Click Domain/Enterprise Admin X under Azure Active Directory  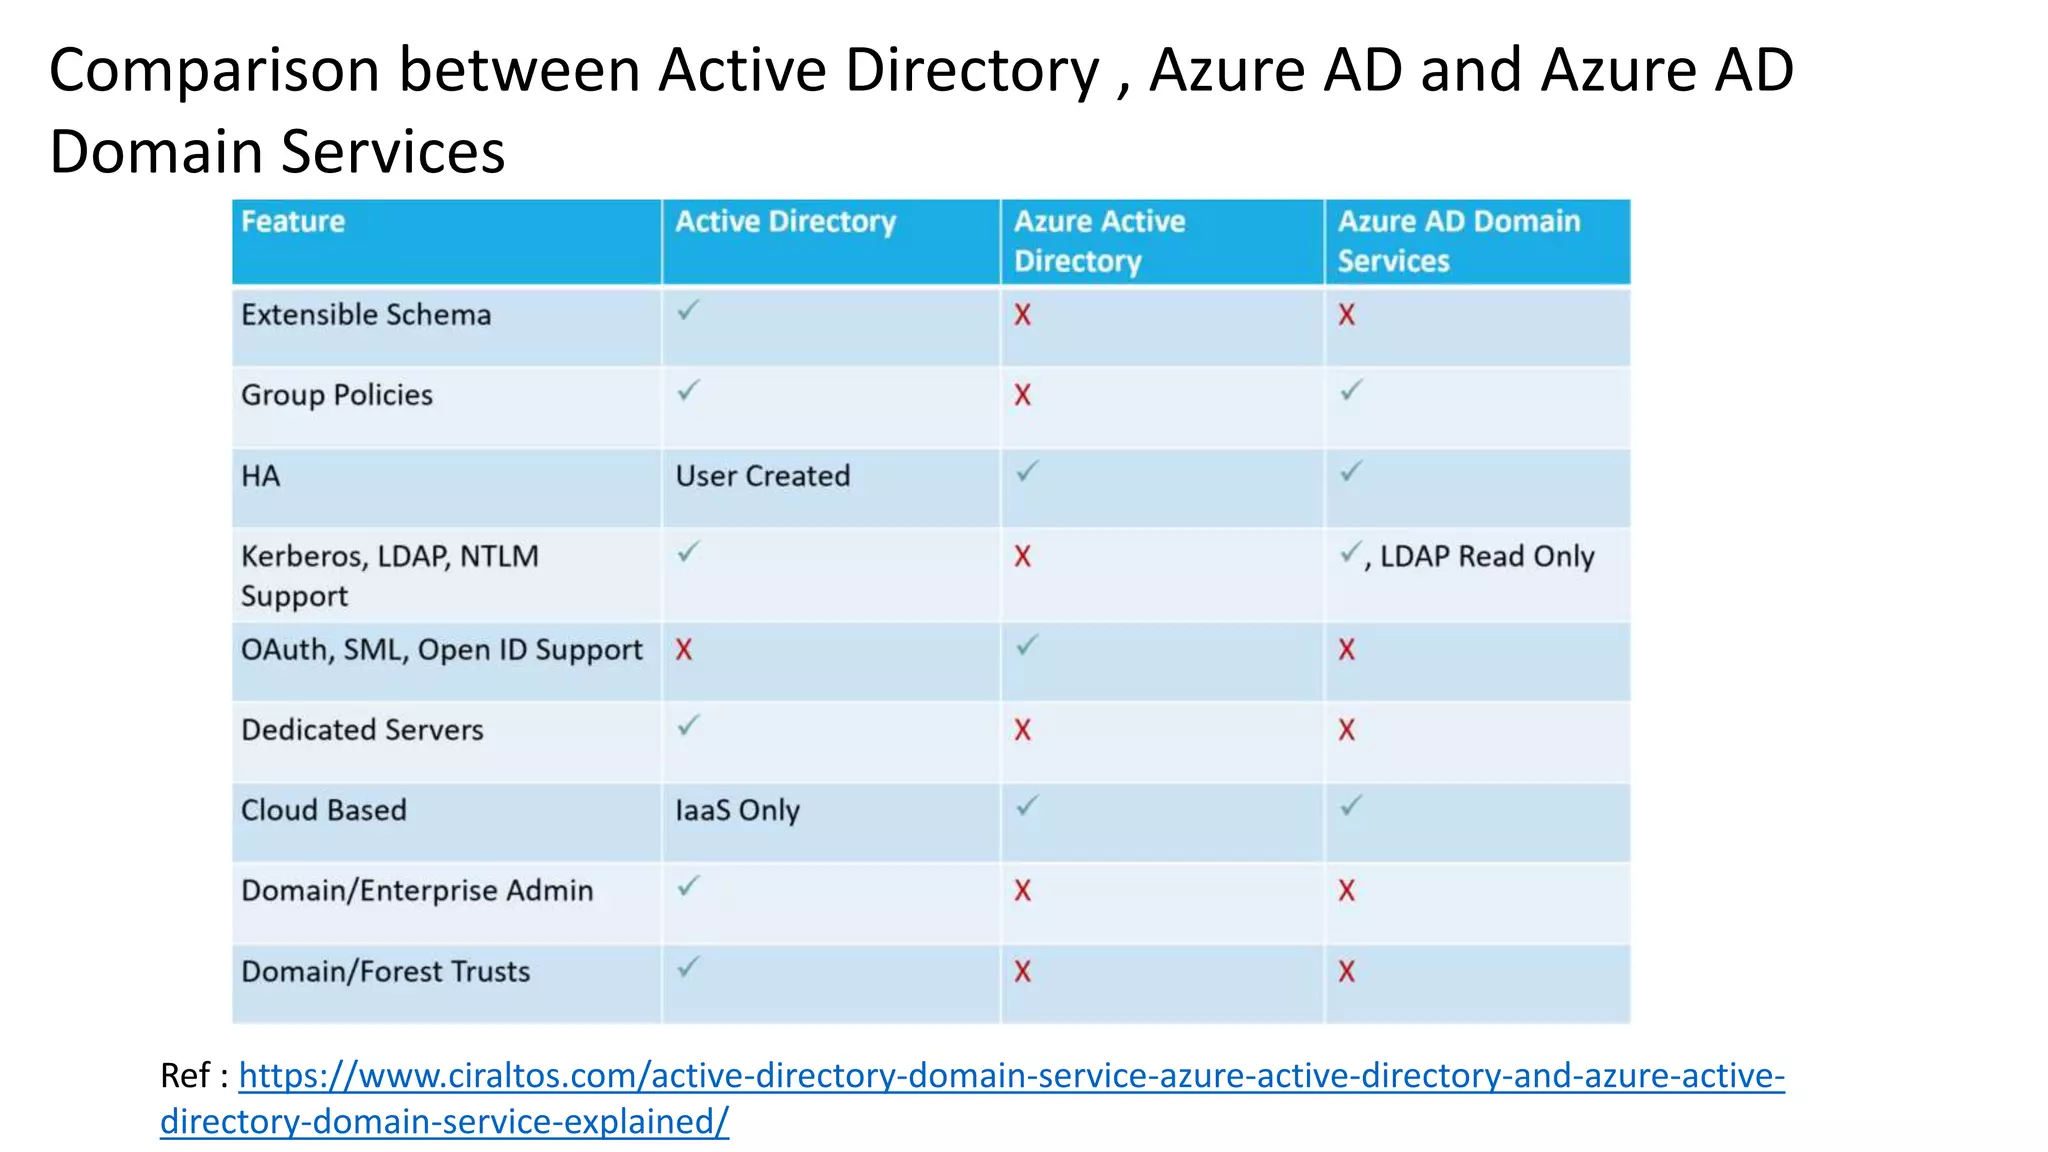coord(1022,891)
